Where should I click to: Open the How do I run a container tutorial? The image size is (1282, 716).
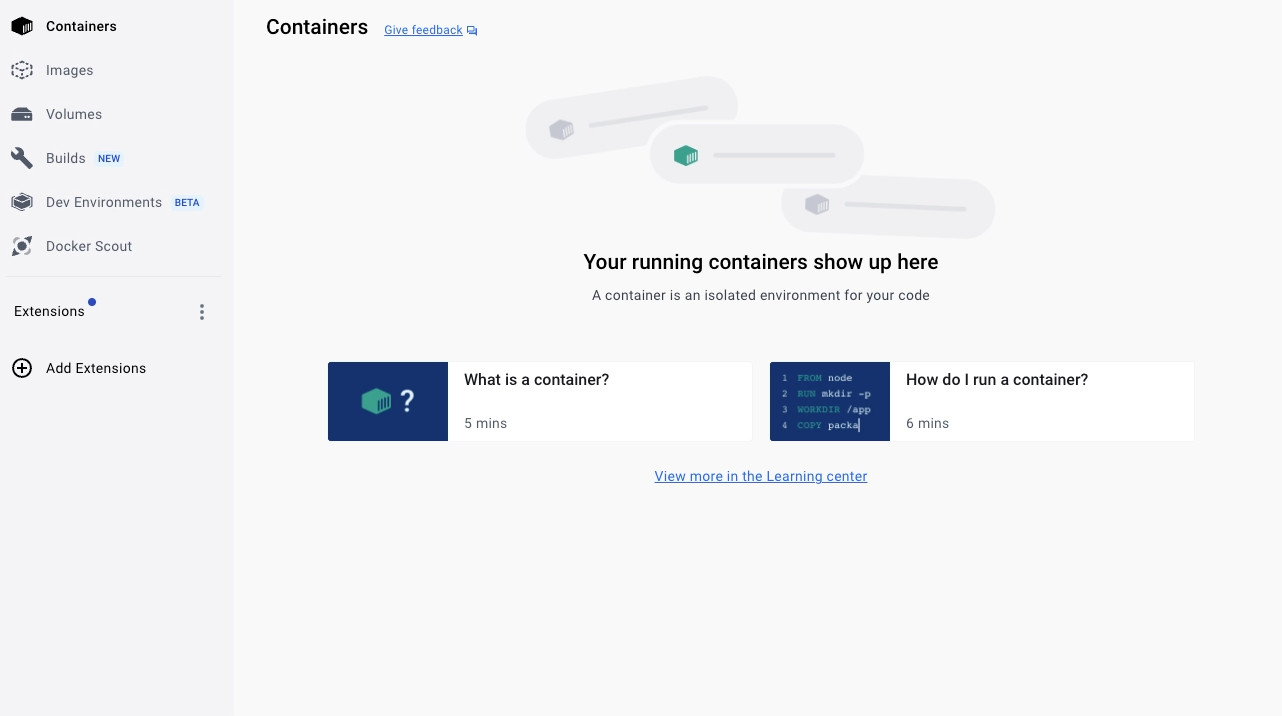pyautogui.click(x=982, y=401)
